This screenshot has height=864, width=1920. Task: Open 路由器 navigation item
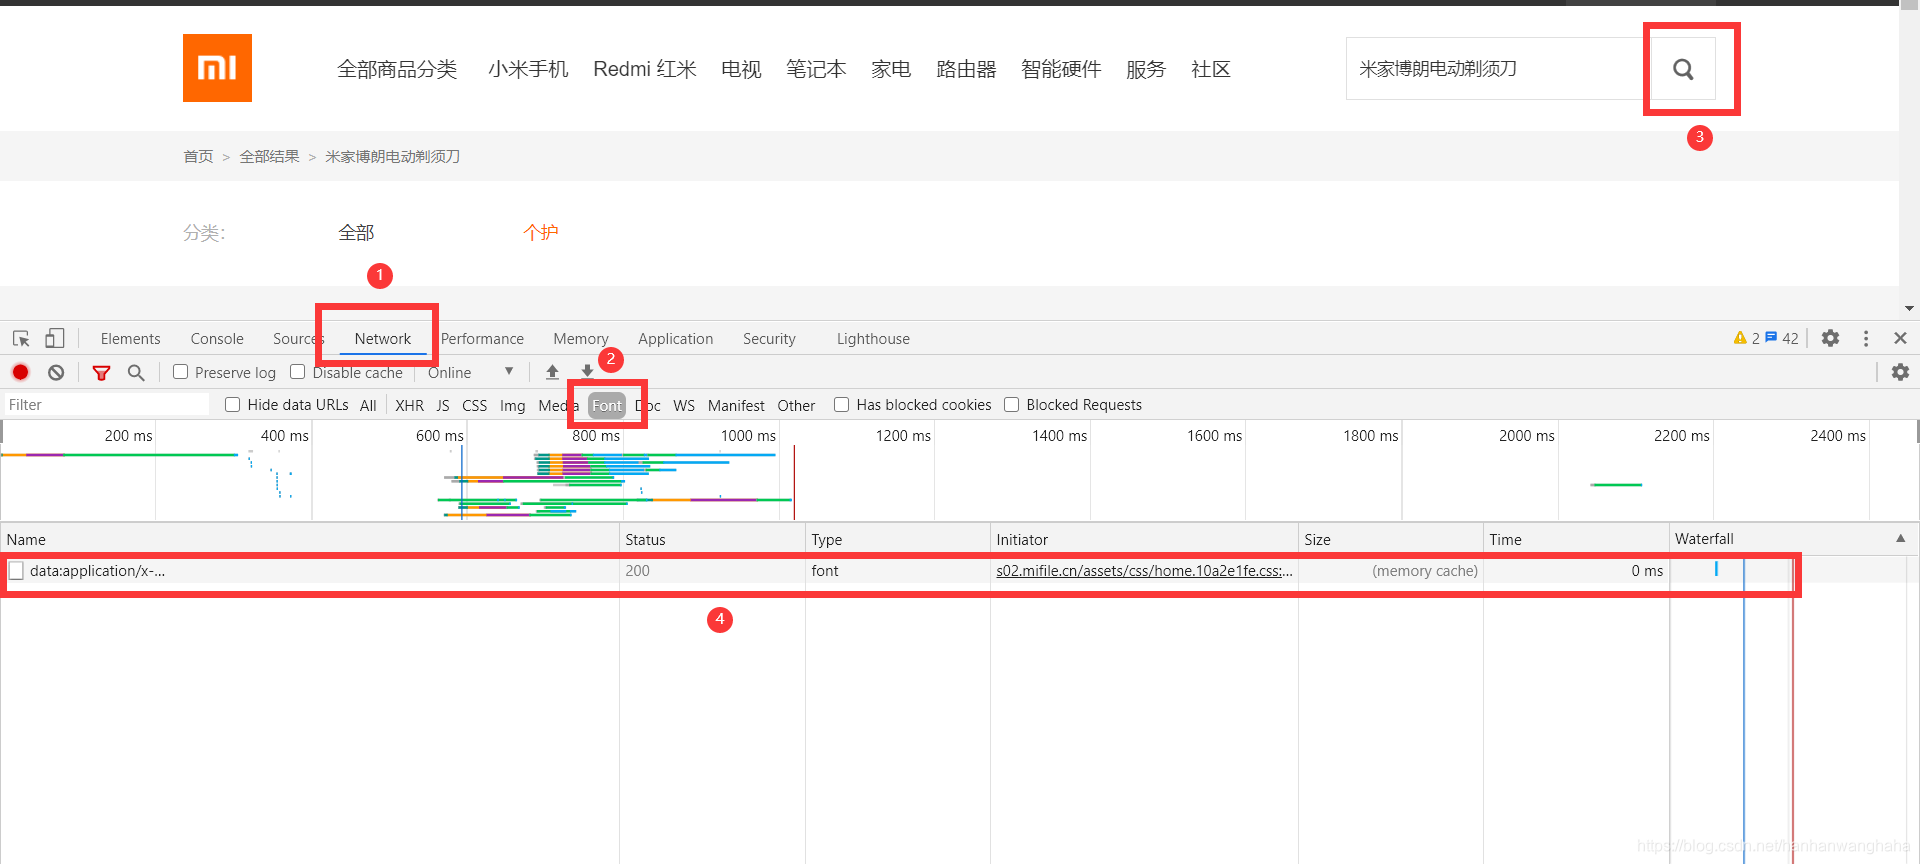point(966,69)
